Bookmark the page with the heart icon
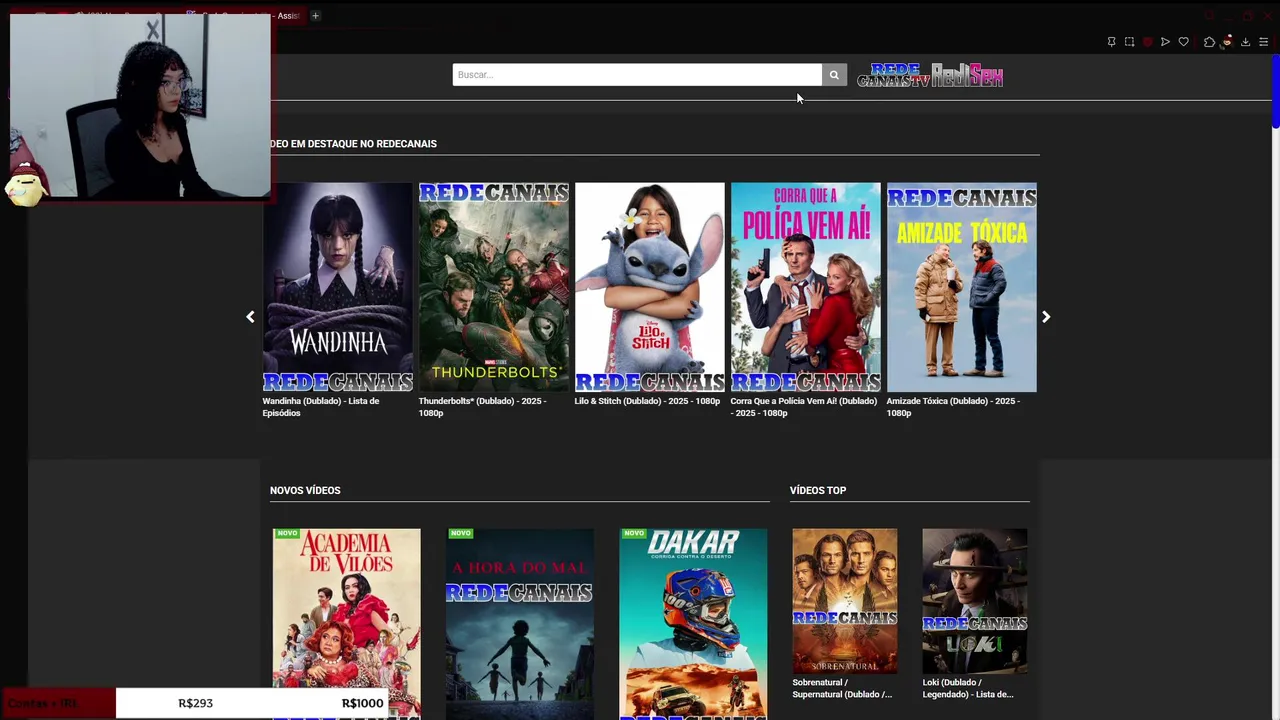Viewport: 1280px width, 720px height. click(x=1183, y=42)
